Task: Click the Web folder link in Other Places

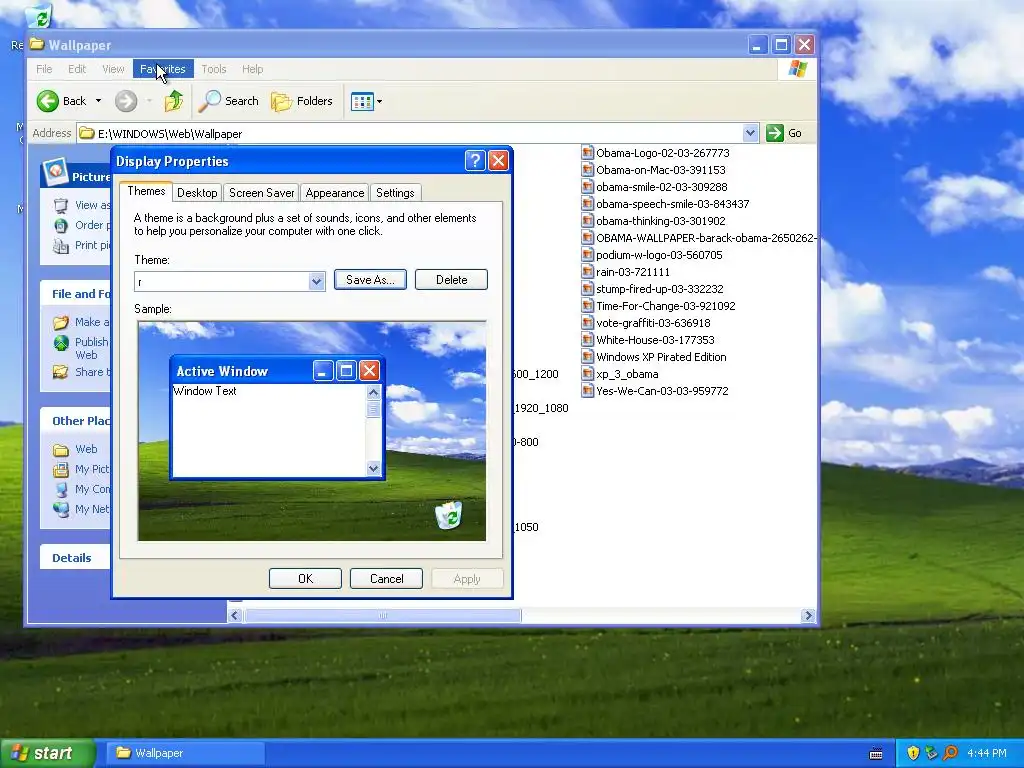Action: pos(86,449)
